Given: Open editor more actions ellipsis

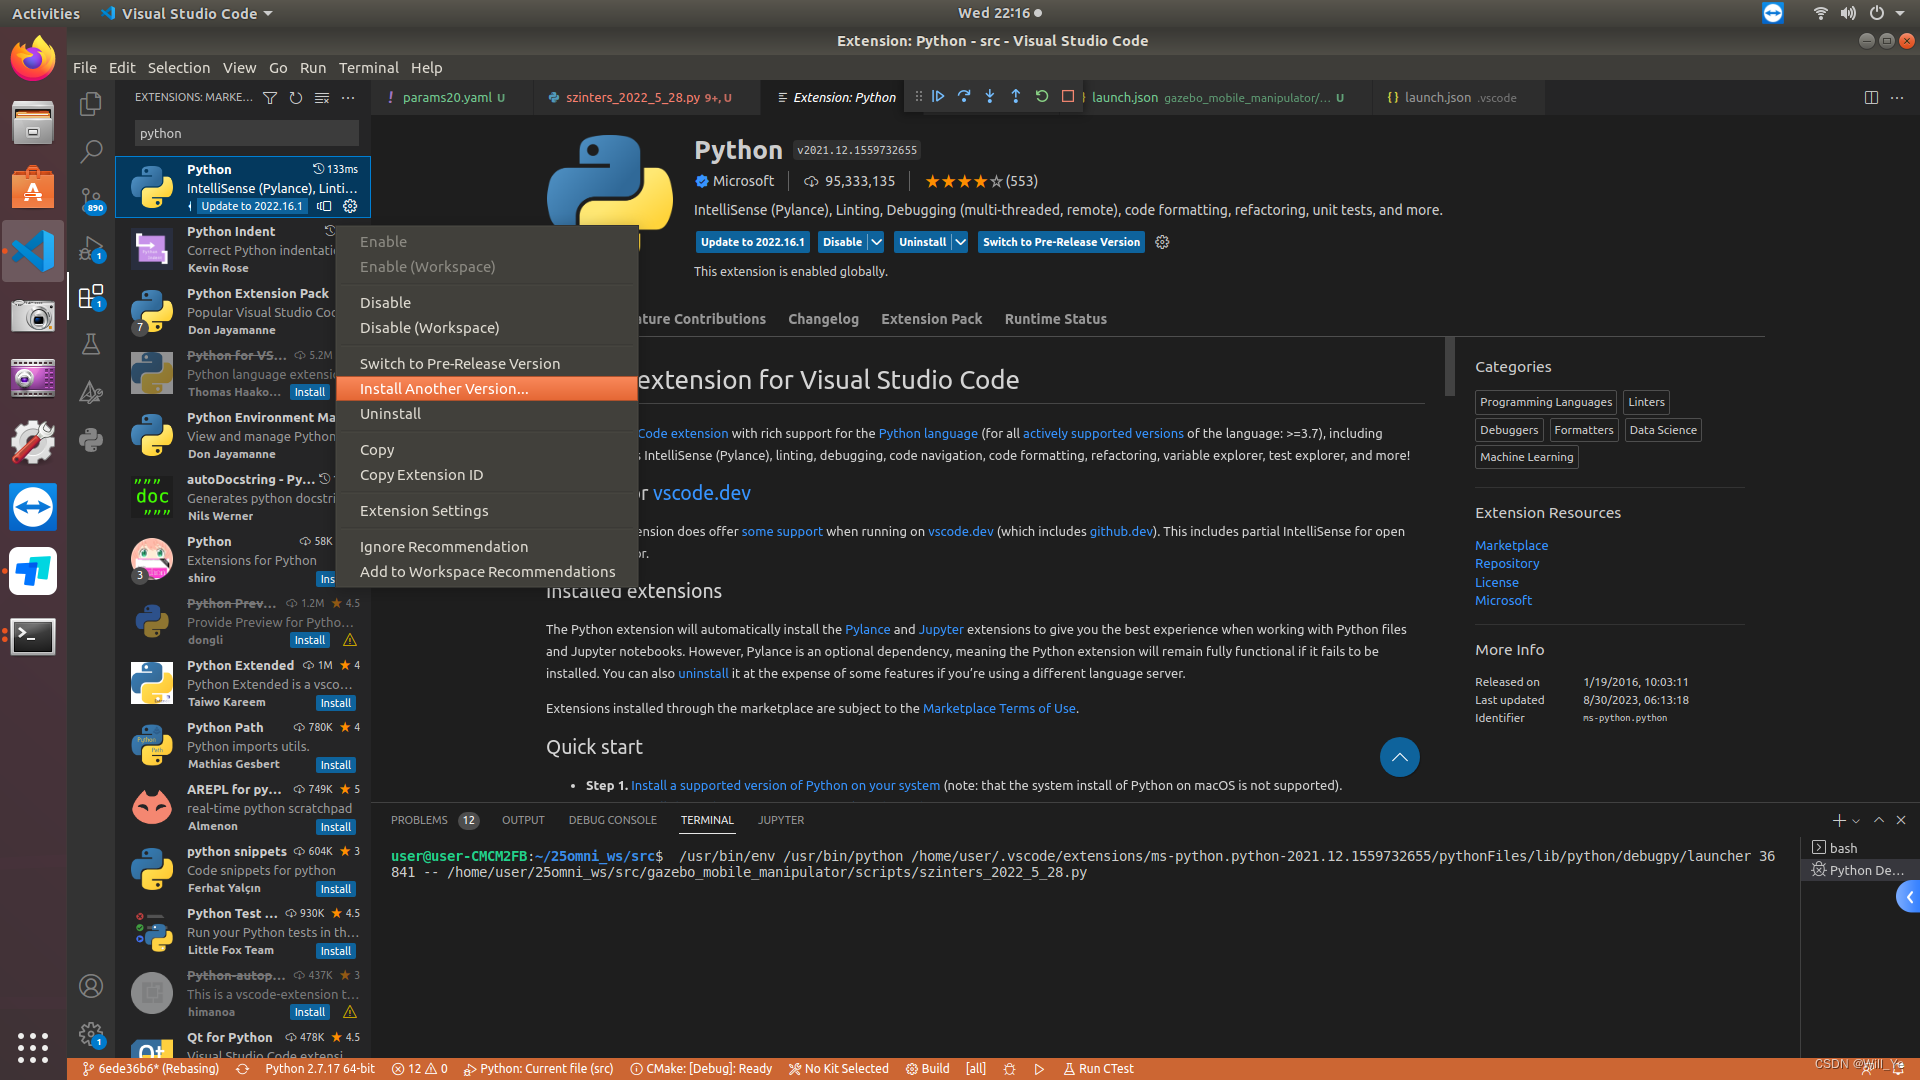Looking at the screenshot, I should click(x=1897, y=98).
